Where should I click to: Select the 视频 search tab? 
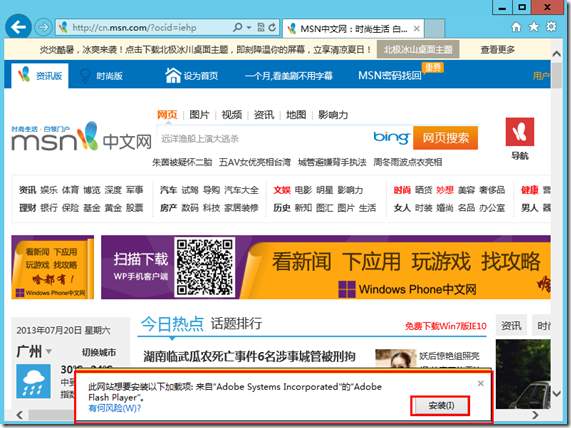click(232, 115)
